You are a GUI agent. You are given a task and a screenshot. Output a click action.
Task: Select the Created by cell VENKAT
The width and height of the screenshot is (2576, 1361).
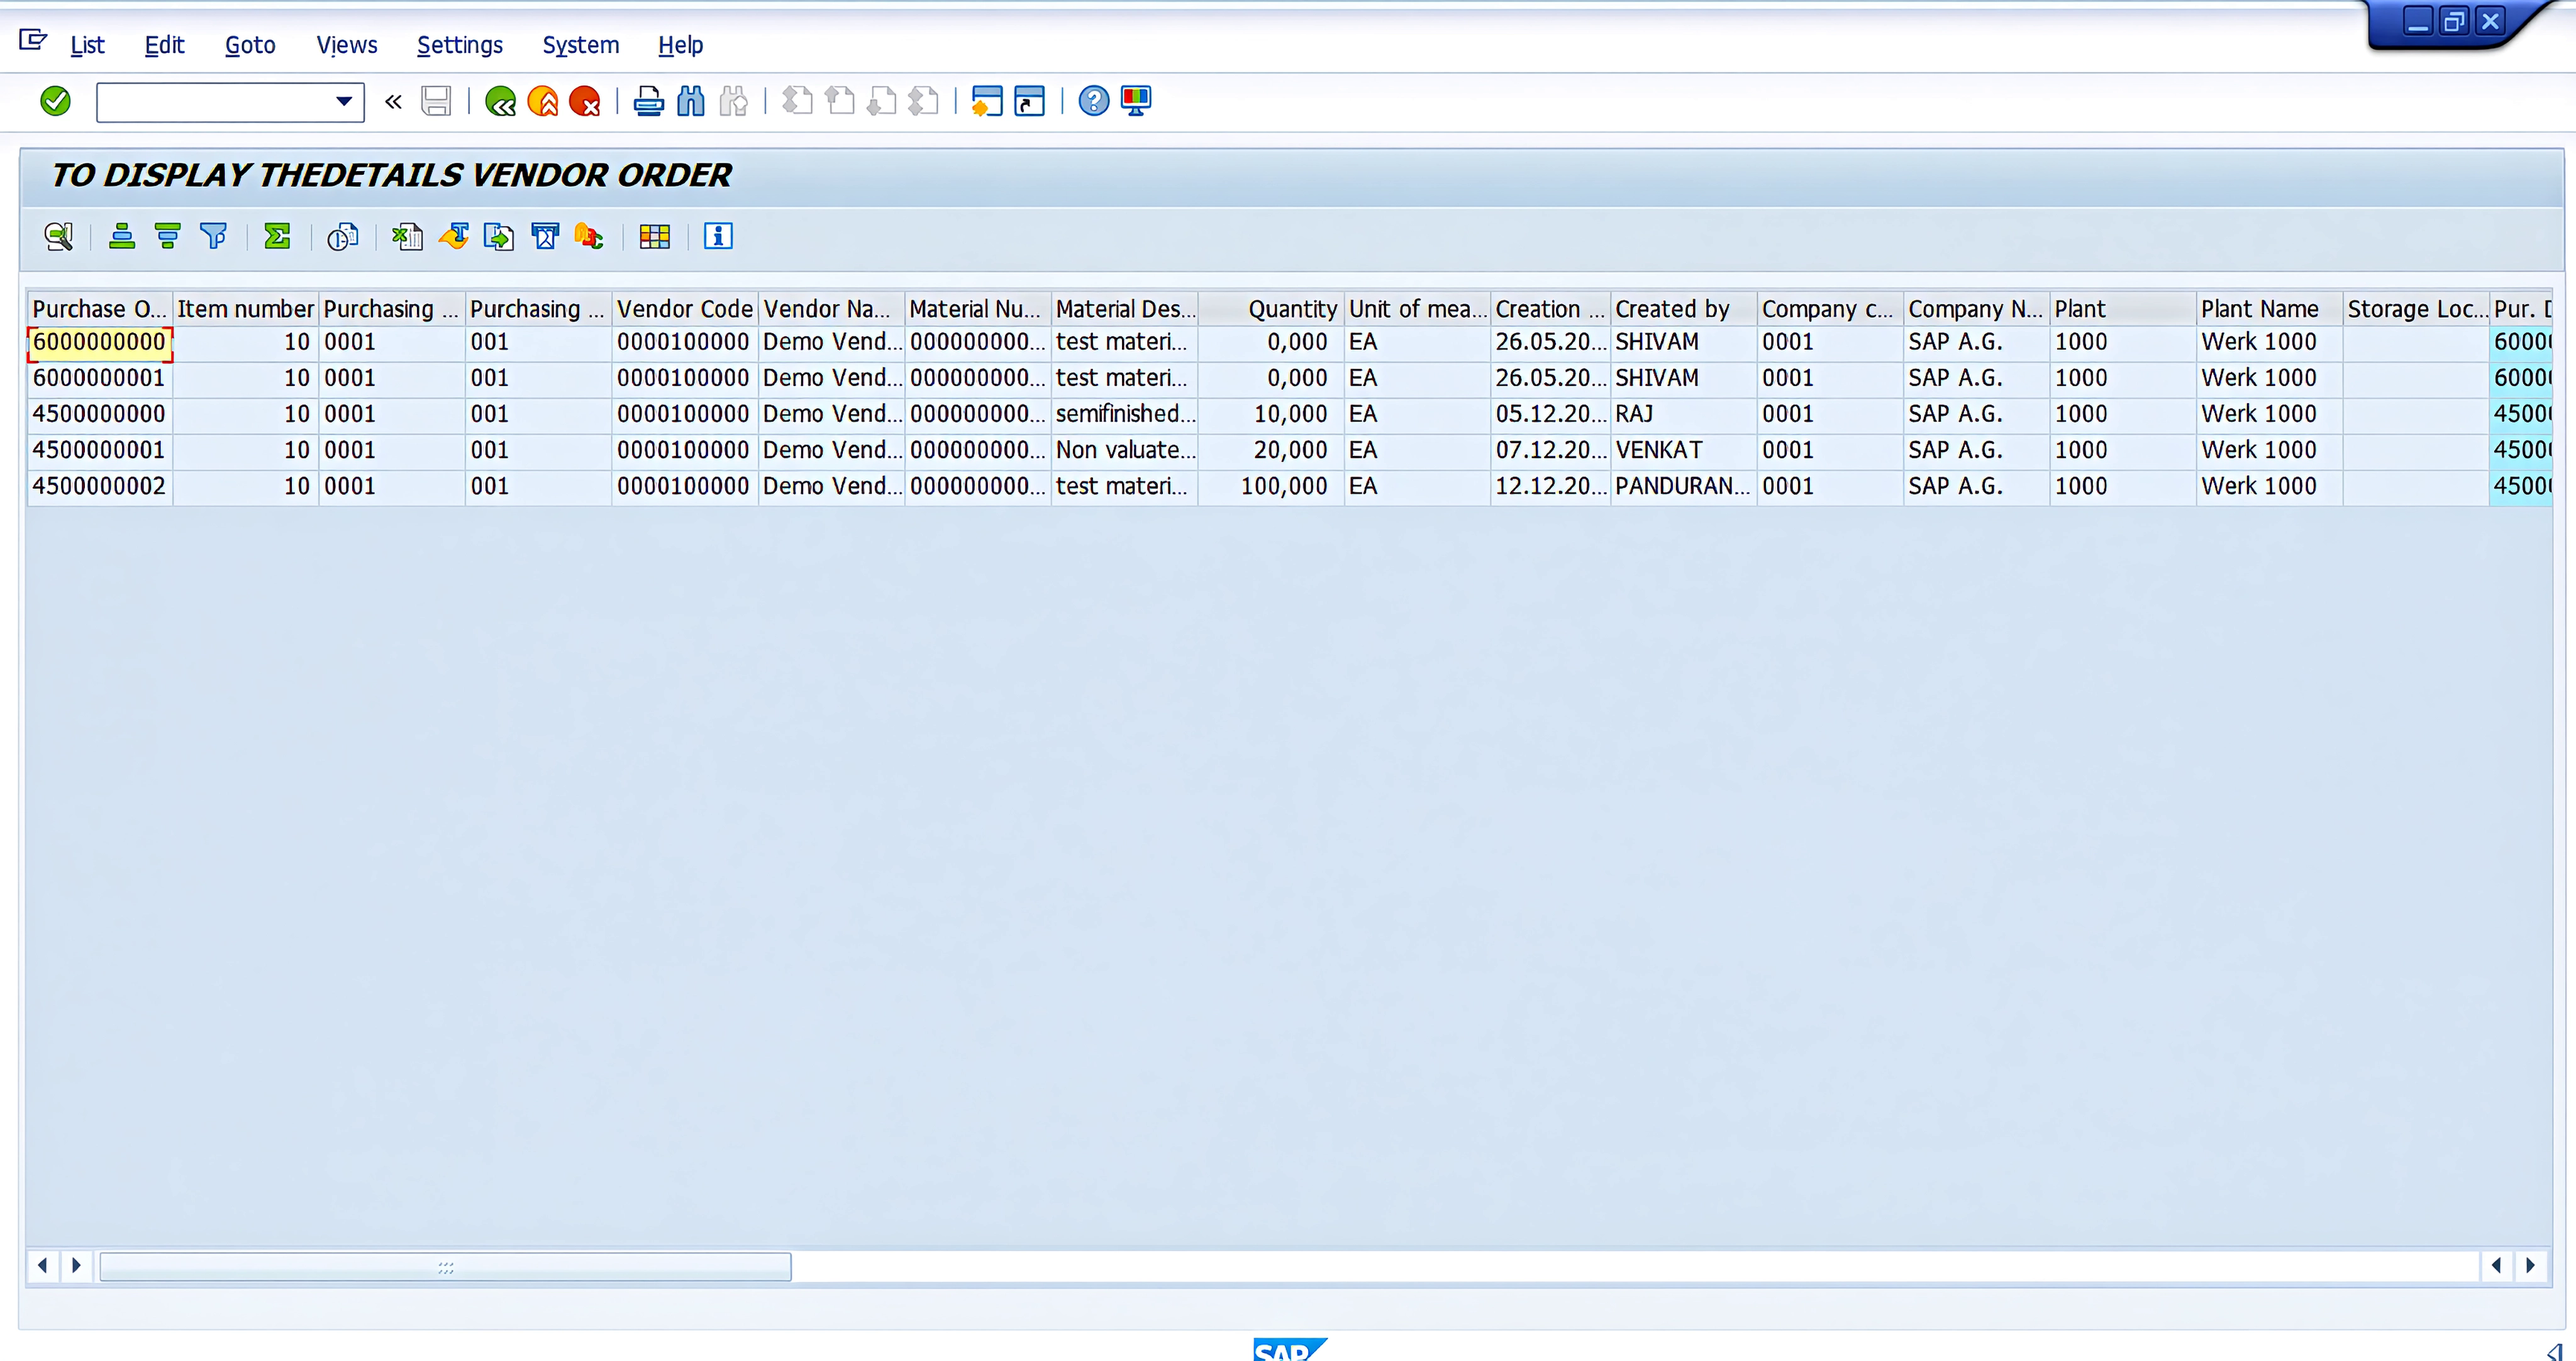[x=1684, y=450]
